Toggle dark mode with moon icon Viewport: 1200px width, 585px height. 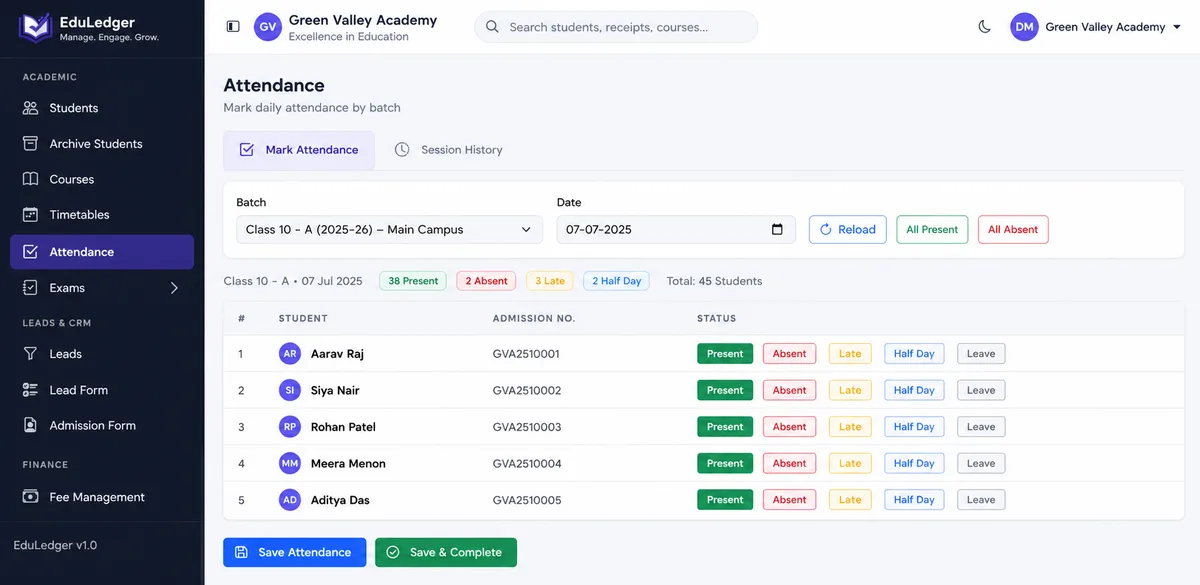click(985, 27)
